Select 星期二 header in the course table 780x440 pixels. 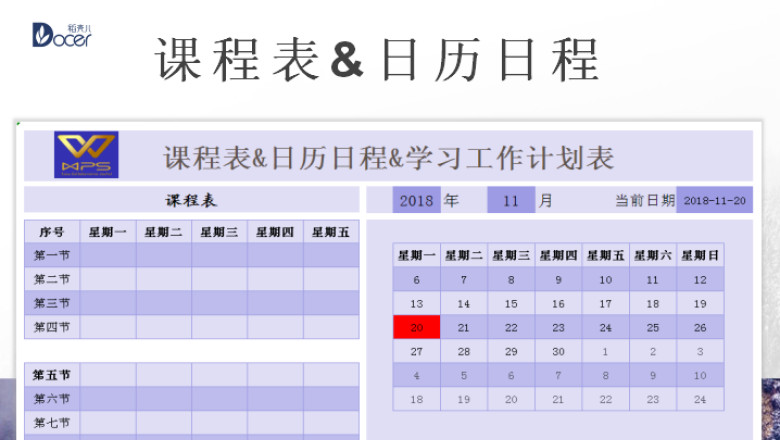pyautogui.click(x=164, y=232)
